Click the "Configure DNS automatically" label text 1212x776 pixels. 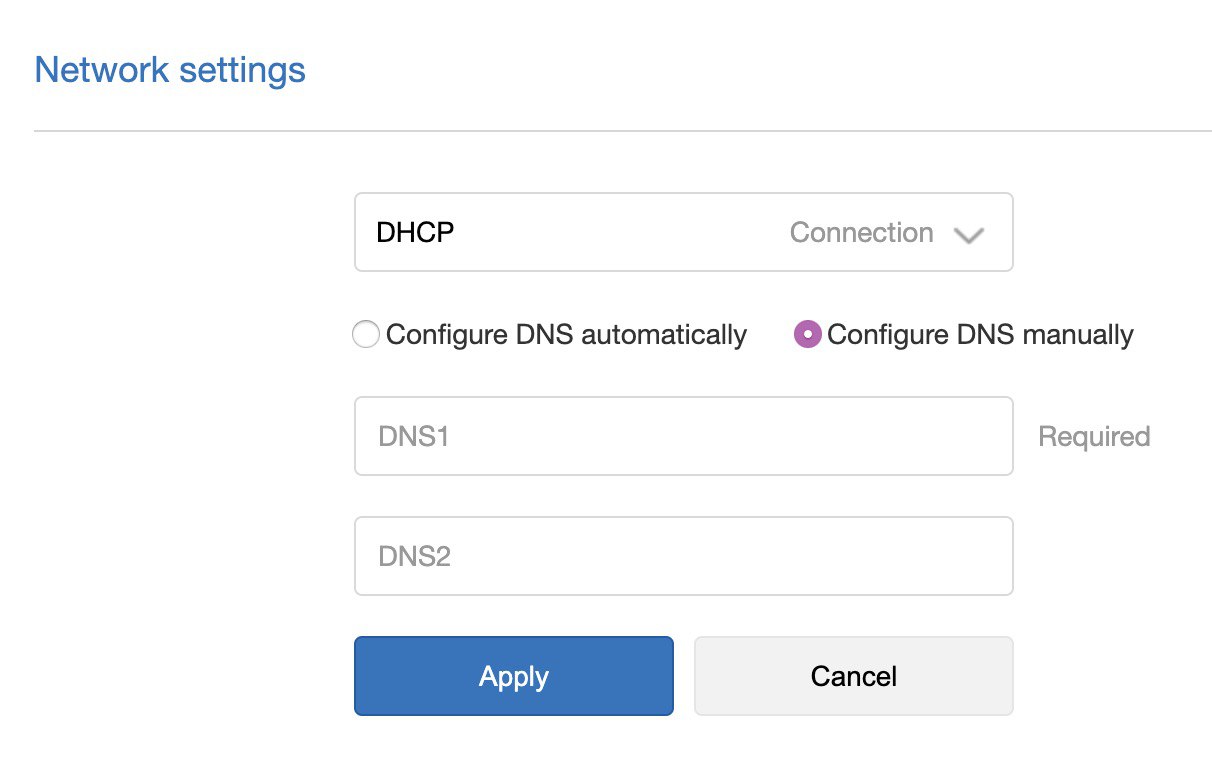coord(566,334)
